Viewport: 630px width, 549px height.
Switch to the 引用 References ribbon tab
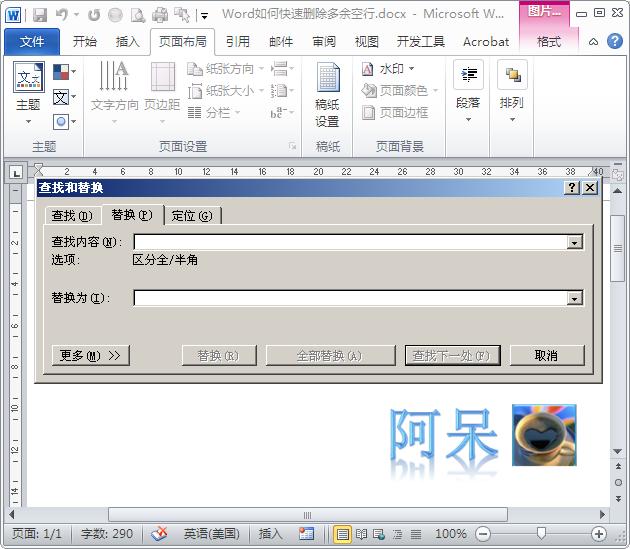coord(238,41)
